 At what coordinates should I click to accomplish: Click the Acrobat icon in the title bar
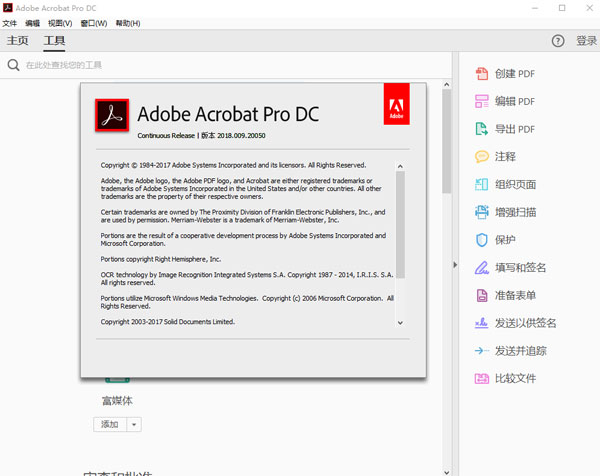(7, 7)
